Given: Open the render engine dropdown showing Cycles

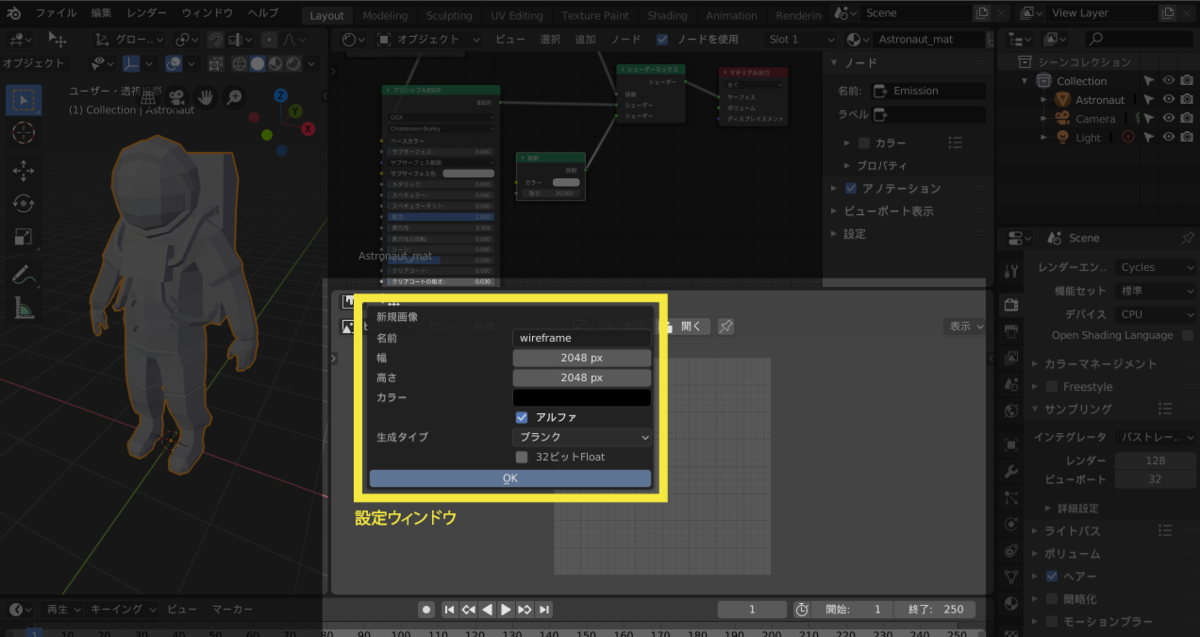Looking at the screenshot, I should click(1155, 267).
